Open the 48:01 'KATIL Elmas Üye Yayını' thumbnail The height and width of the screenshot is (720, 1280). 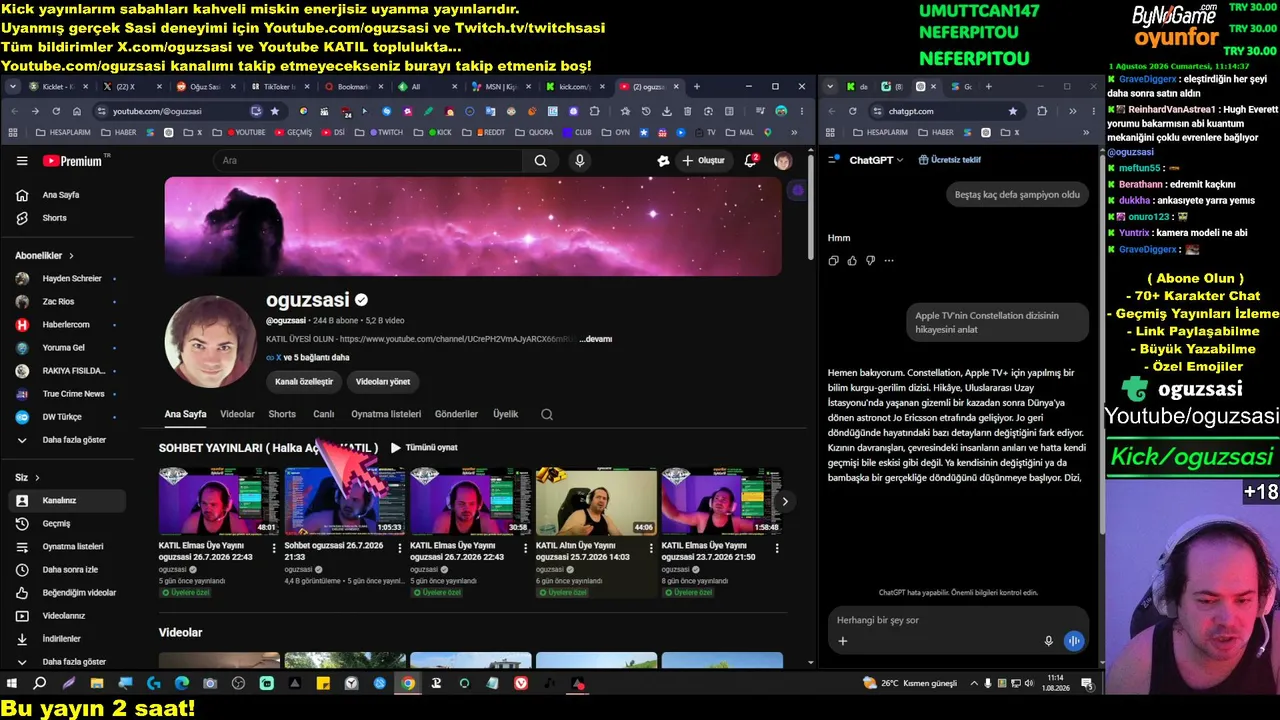point(219,501)
